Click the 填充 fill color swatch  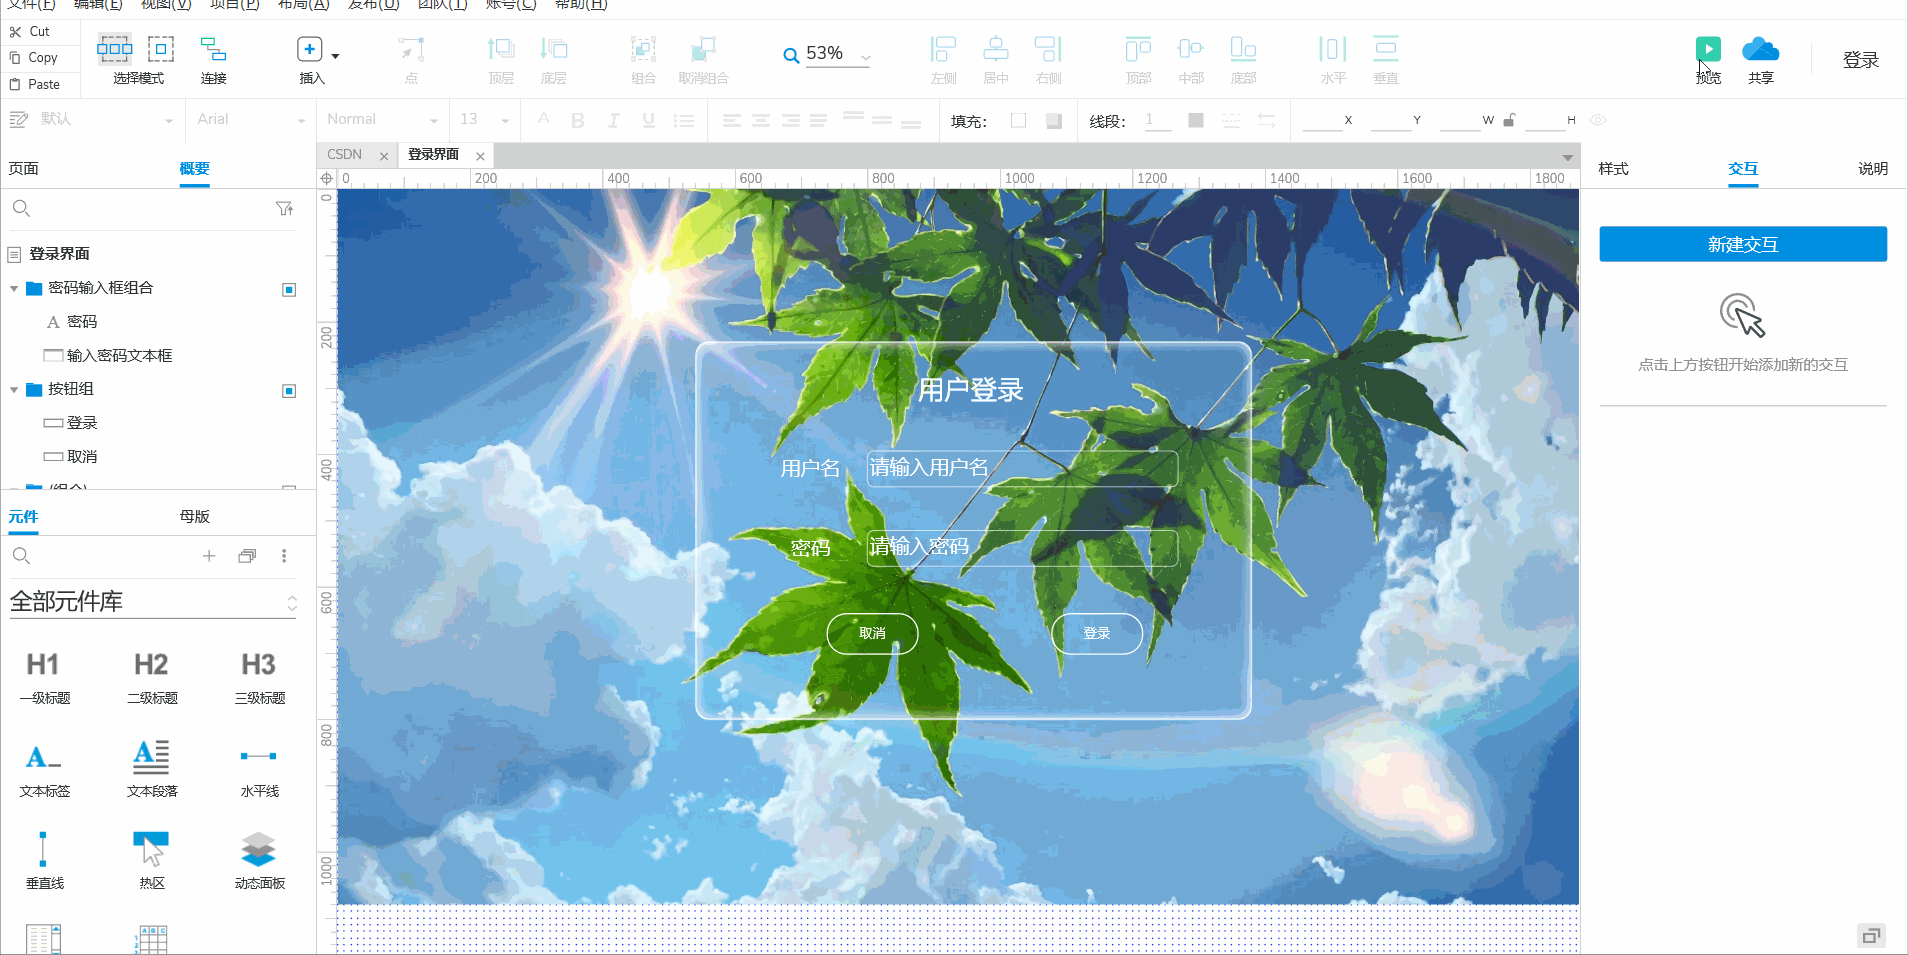1018,120
